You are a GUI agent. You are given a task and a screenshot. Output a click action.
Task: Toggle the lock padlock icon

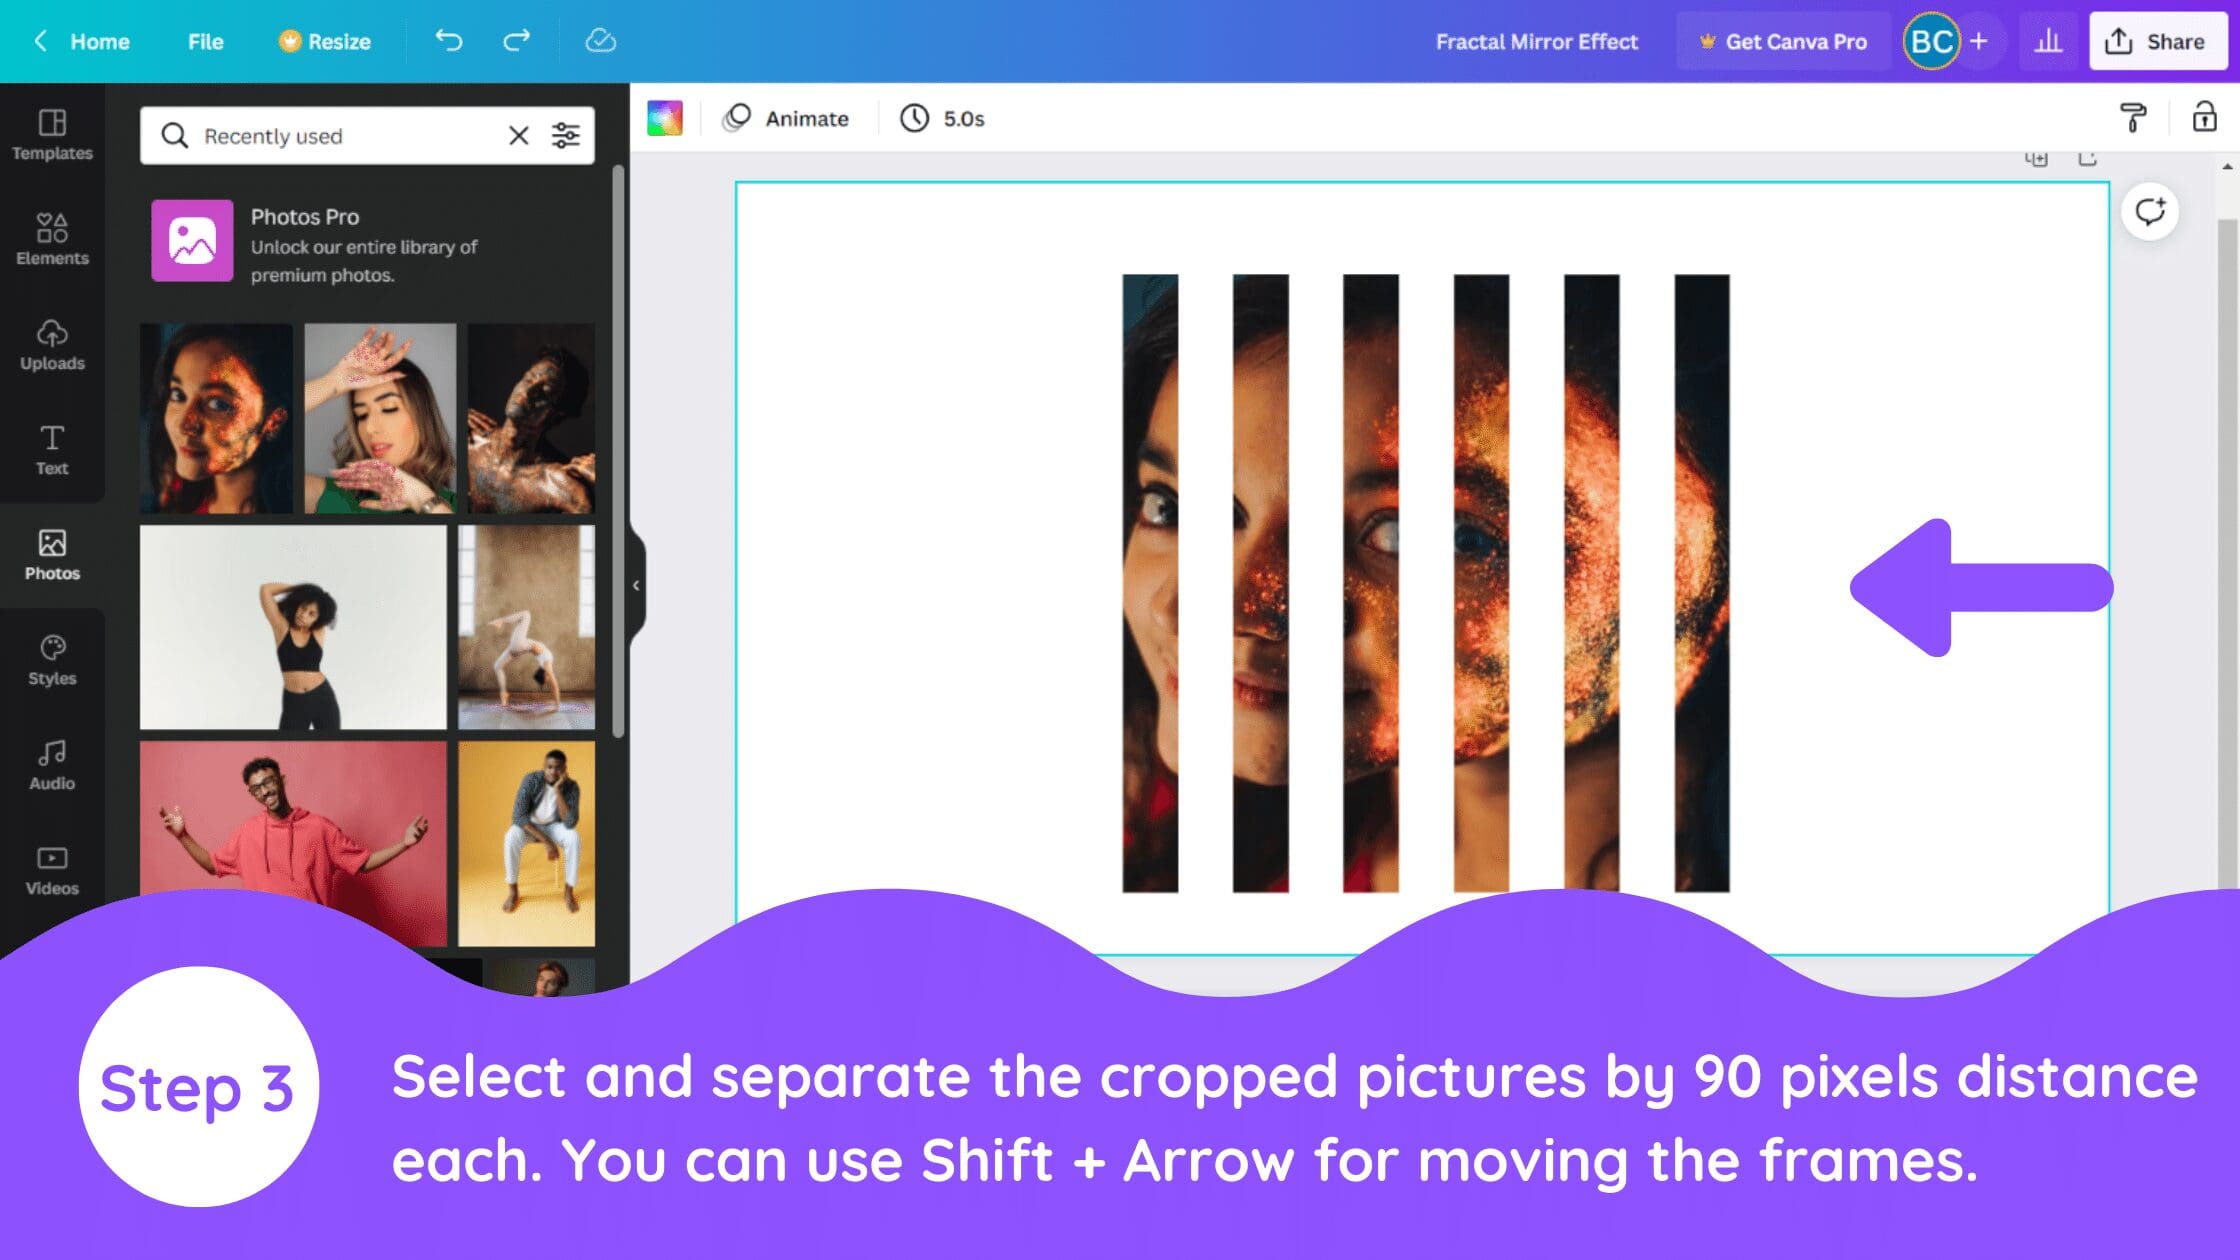2204,117
